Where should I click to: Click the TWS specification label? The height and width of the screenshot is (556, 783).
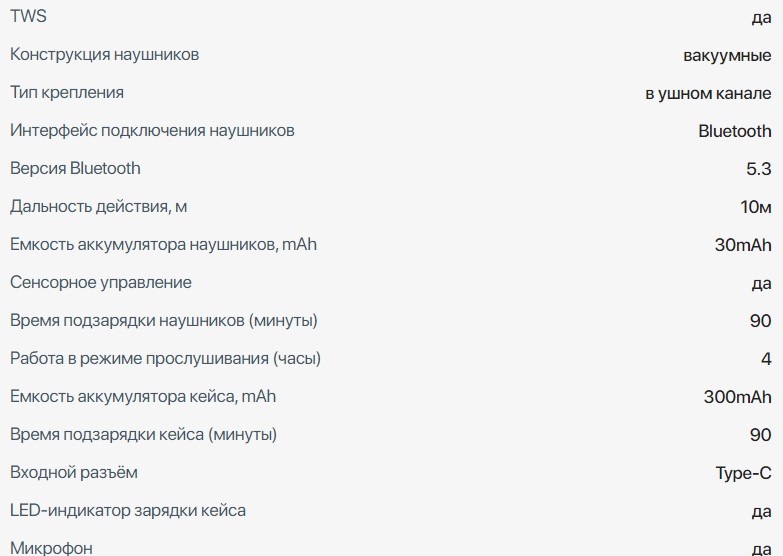28,17
